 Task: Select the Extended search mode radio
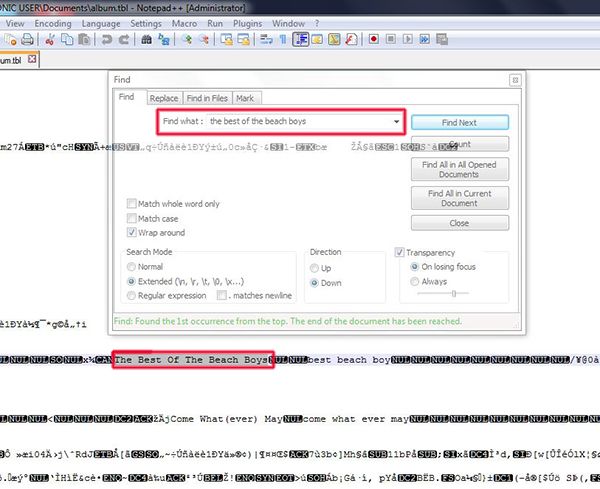[x=131, y=281]
